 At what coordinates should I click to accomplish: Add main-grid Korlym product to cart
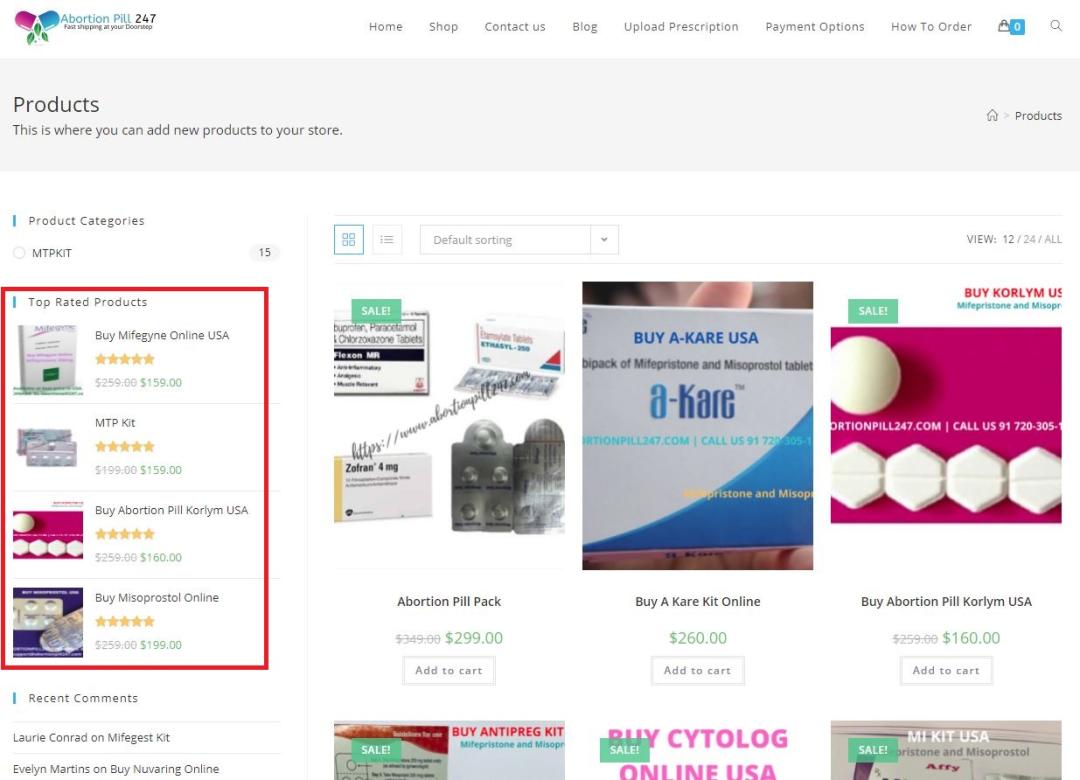coord(946,670)
